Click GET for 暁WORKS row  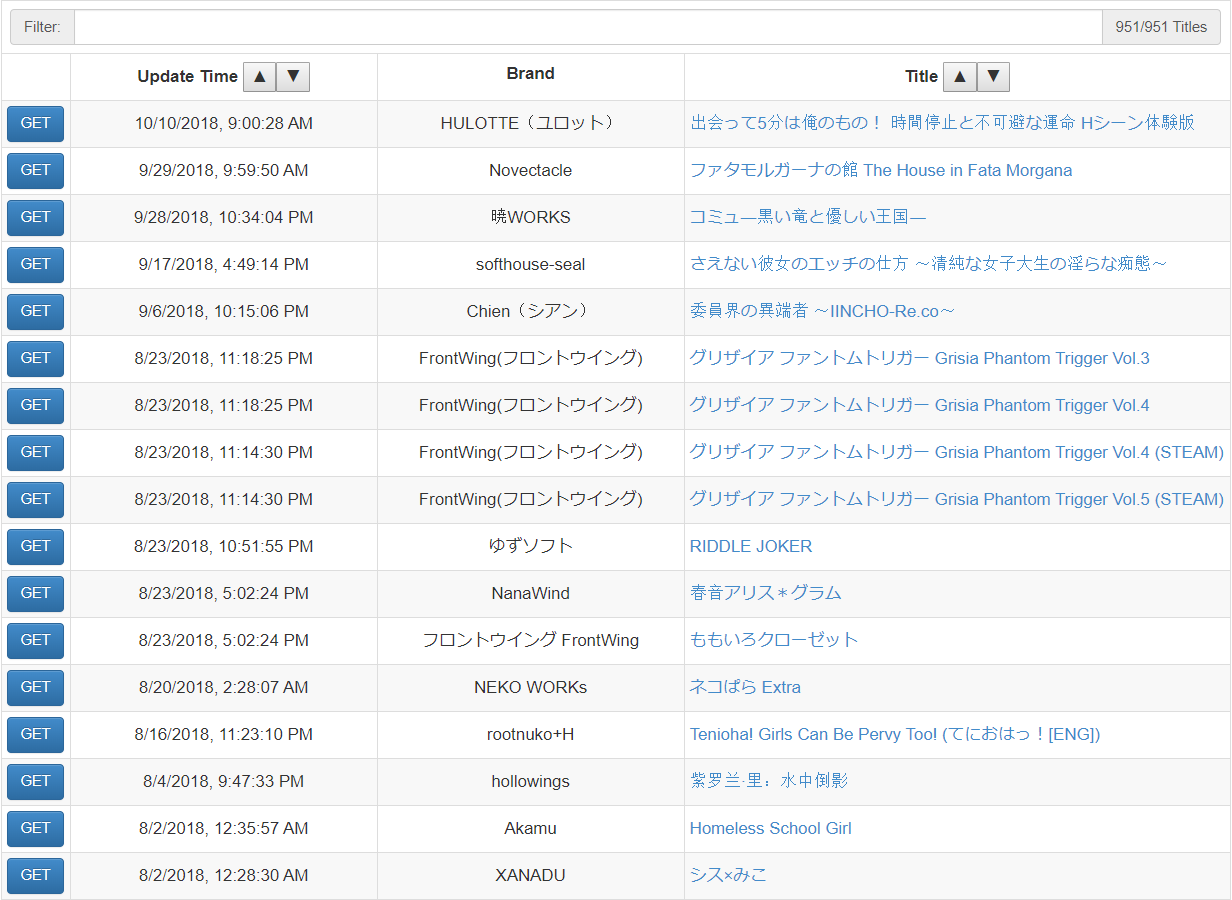tap(35, 218)
